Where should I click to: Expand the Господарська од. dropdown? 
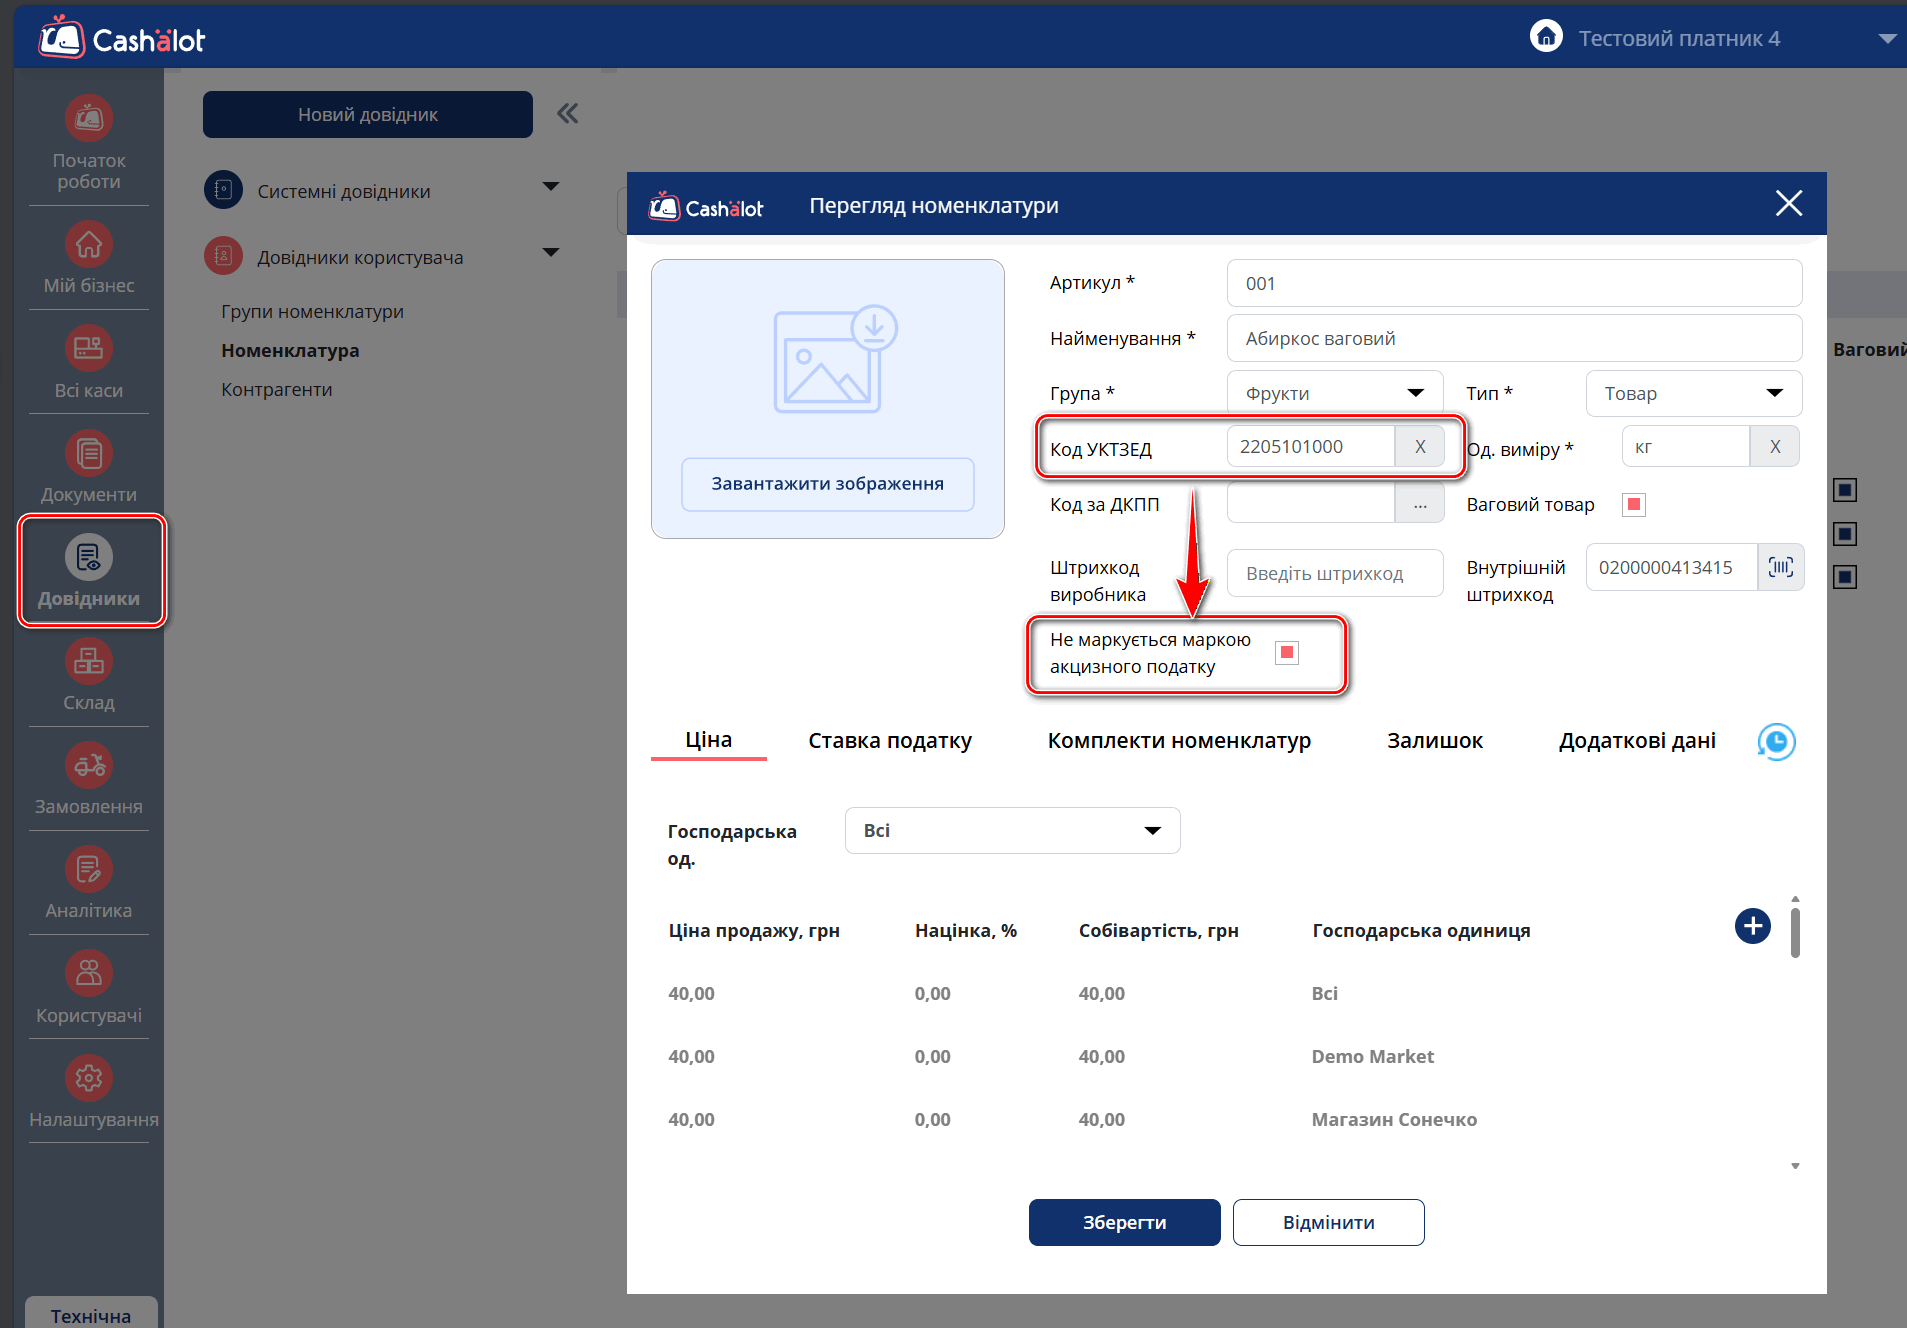coord(1012,831)
